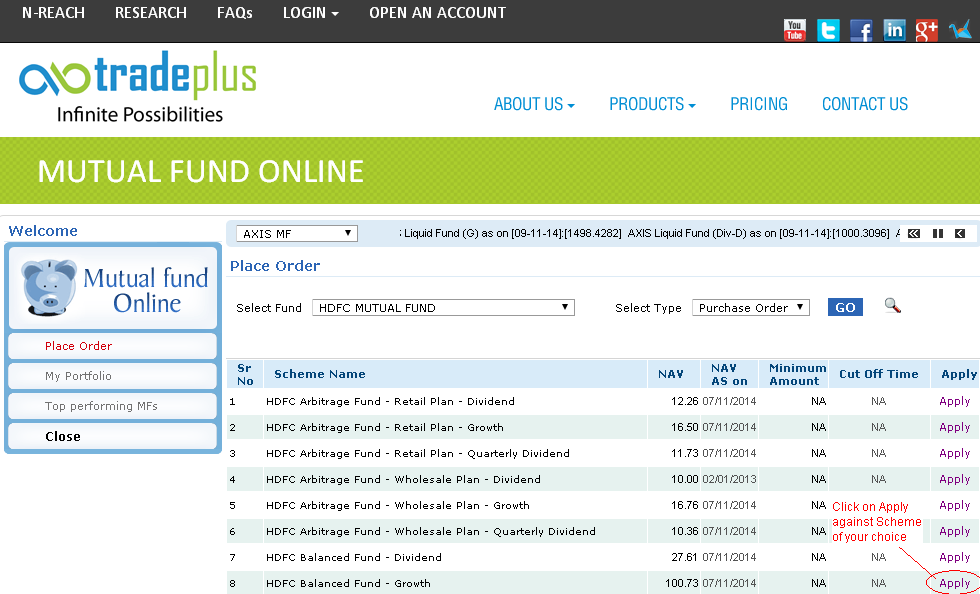Viewport: 980px width, 594px height.
Task: Click 'HDFC Arbitrage Fund - Wholesale Plan - Dividend'
Action: tap(403, 480)
